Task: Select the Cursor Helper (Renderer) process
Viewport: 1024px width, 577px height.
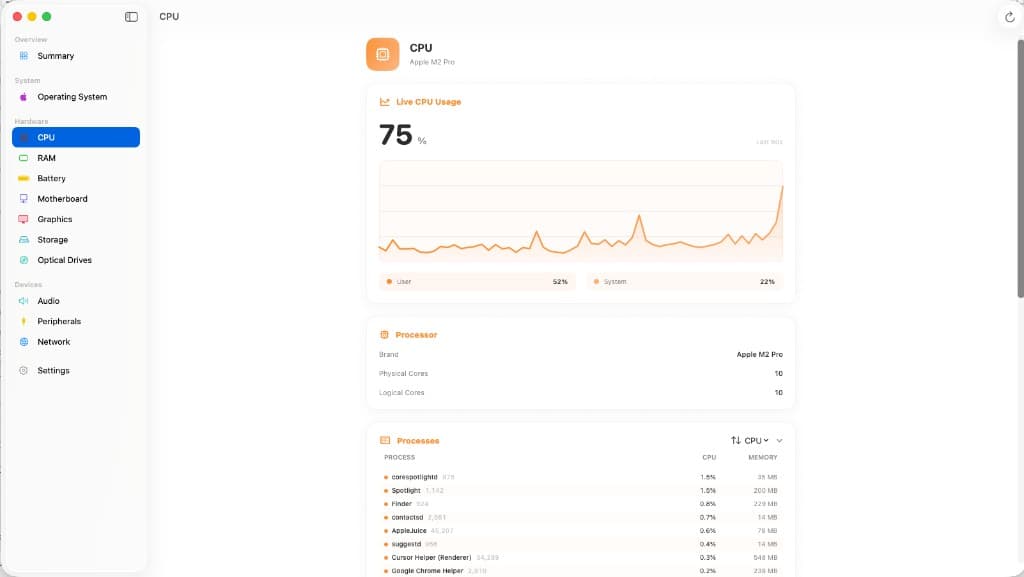Action: coord(581,557)
